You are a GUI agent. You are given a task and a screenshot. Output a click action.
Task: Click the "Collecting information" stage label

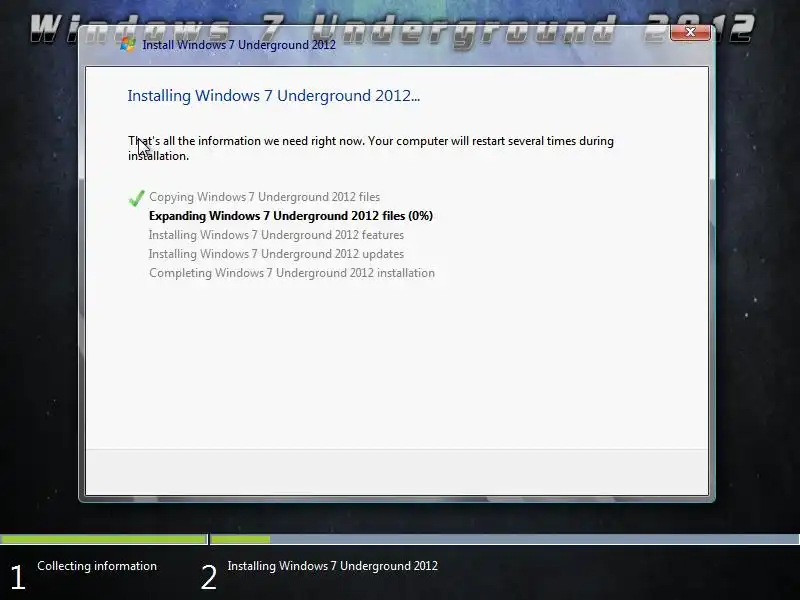coord(97,566)
